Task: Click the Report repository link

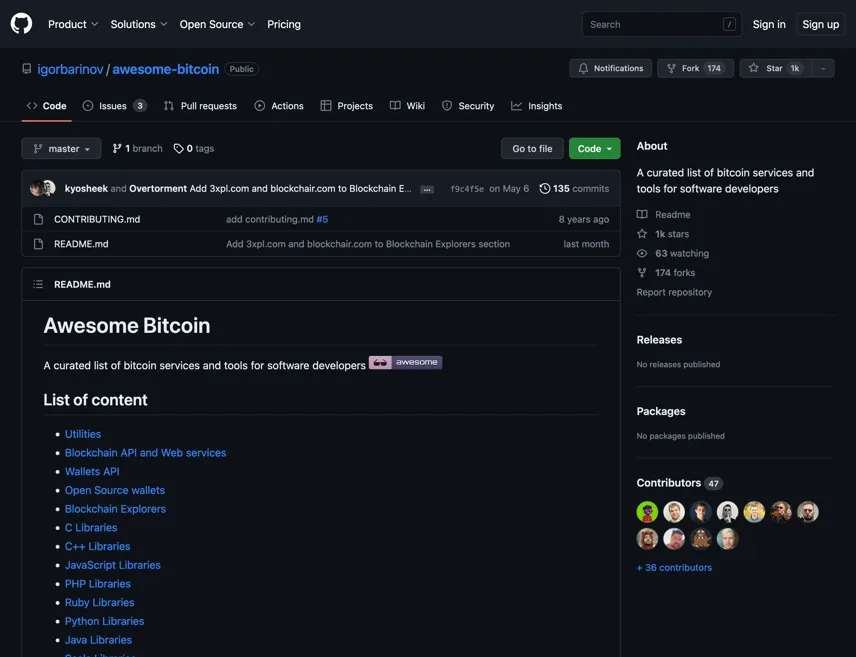Action: 674,292
